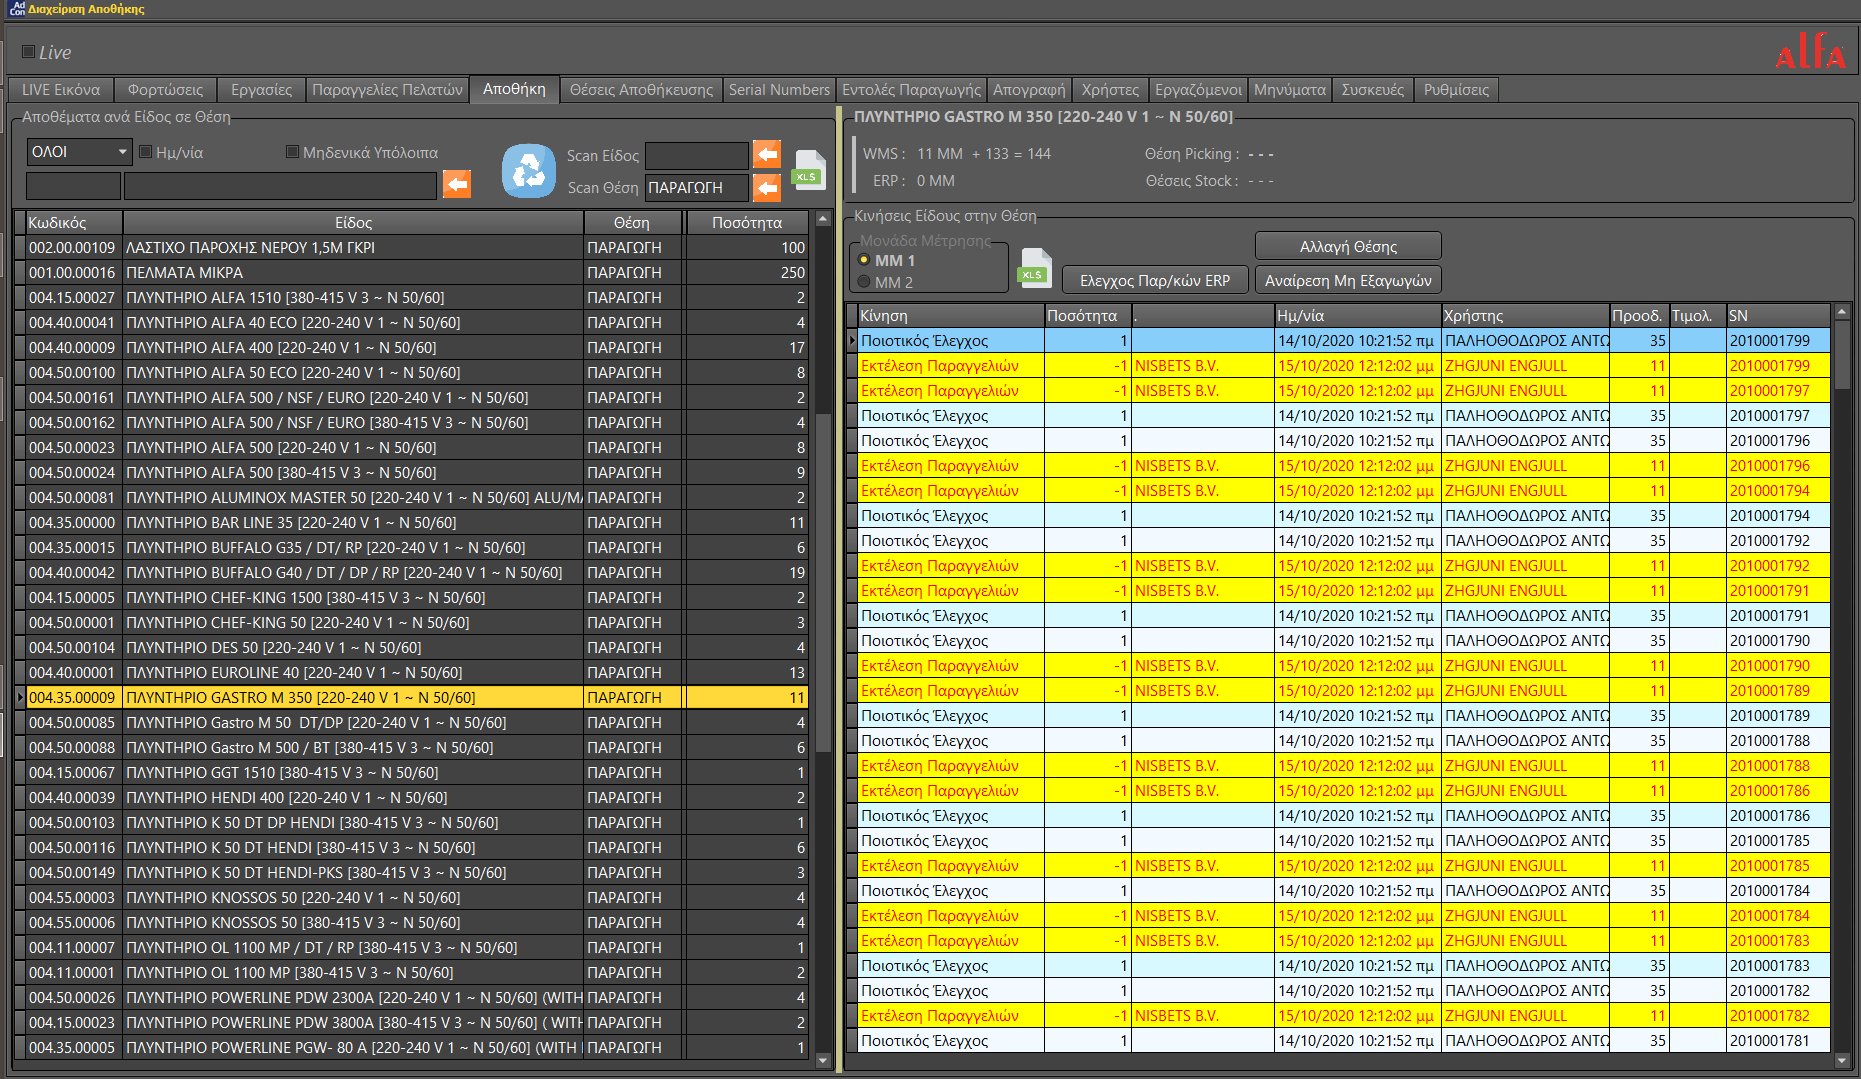This screenshot has height=1079, width=1861.
Task: Click the wide description search field
Action: click(280, 186)
